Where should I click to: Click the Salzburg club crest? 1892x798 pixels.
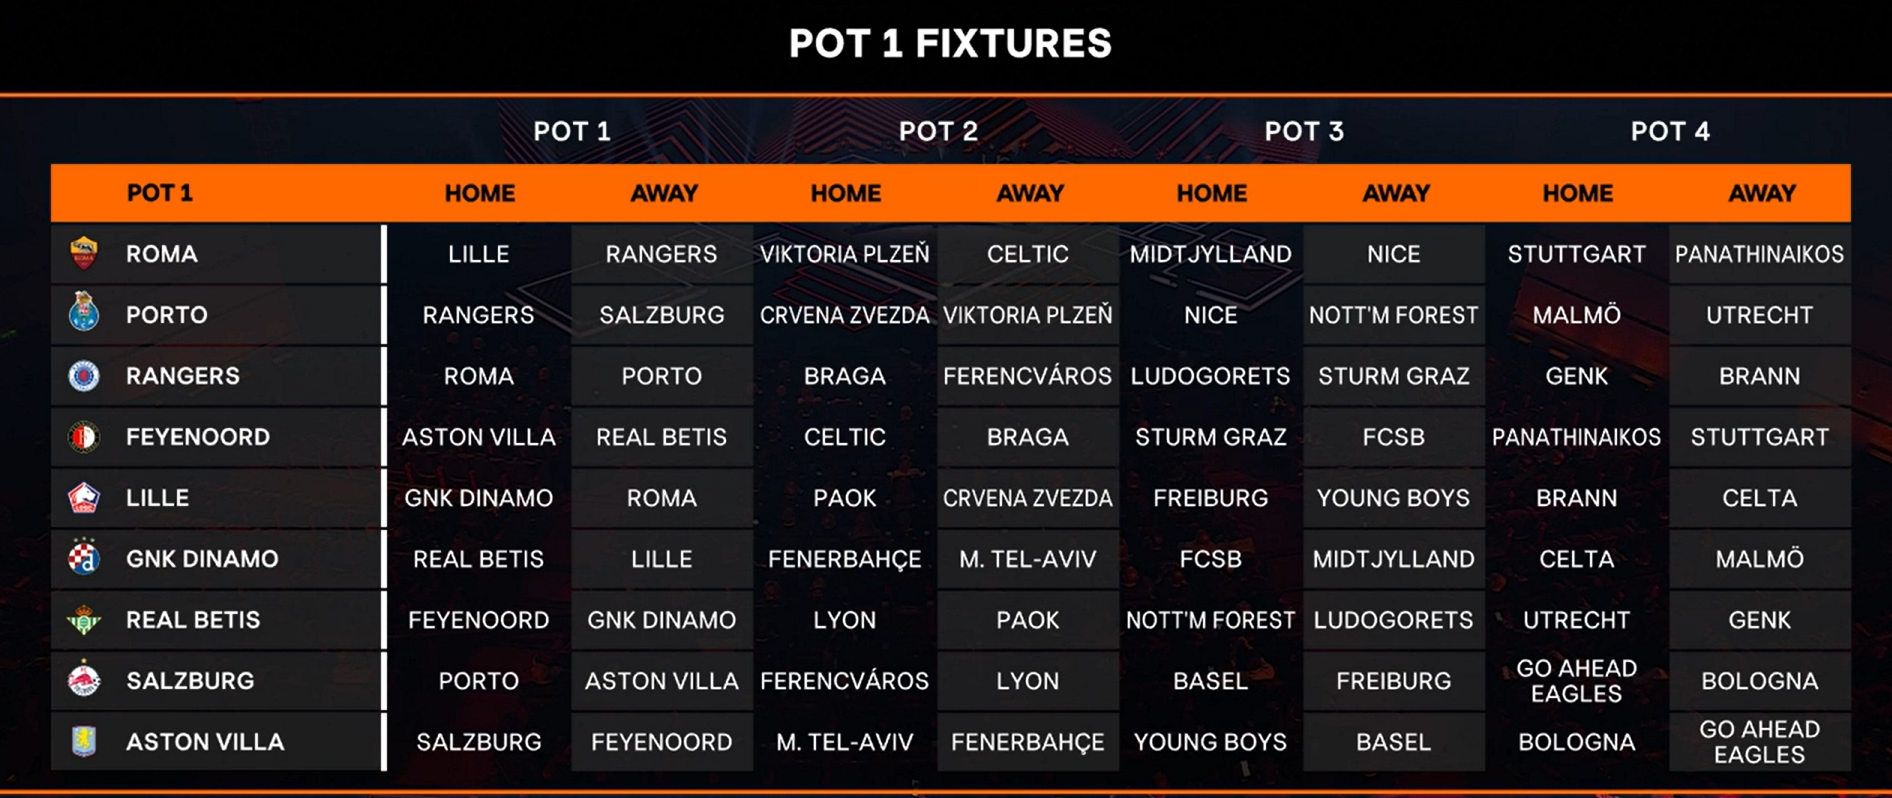click(84, 680)
